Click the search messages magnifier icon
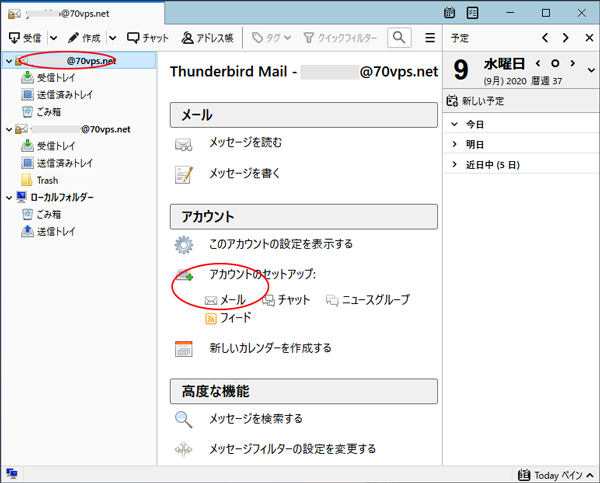 (184, 419)
